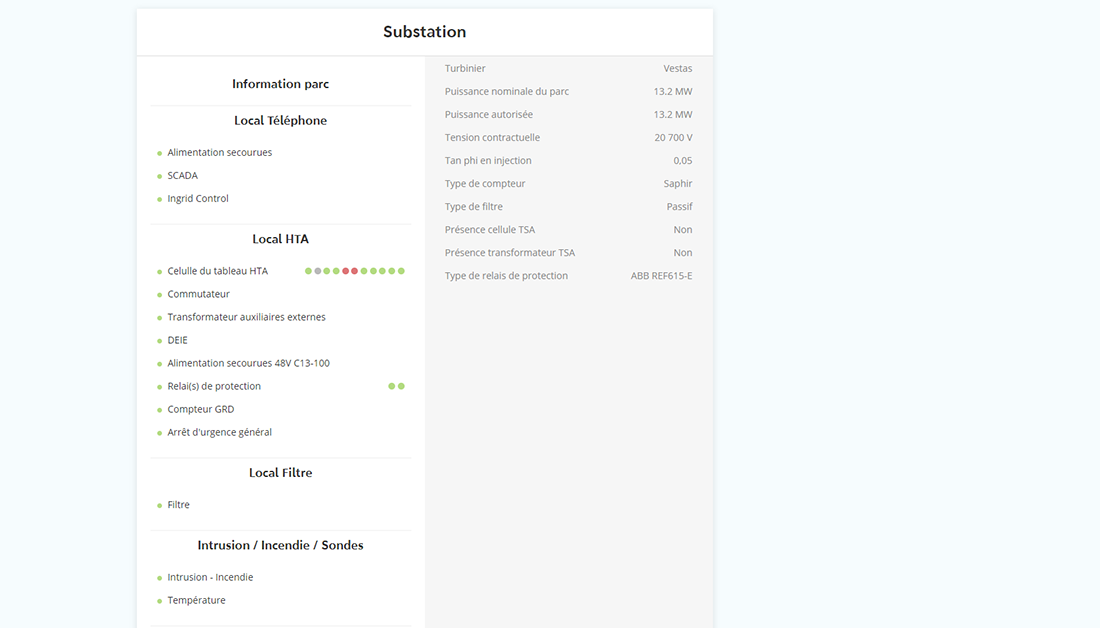The height and width of the screenshot is (628, 1100).
Task: Open Alimentation secourues 48V C13-100
Action: pyautogui.click(x=248, y=363)
